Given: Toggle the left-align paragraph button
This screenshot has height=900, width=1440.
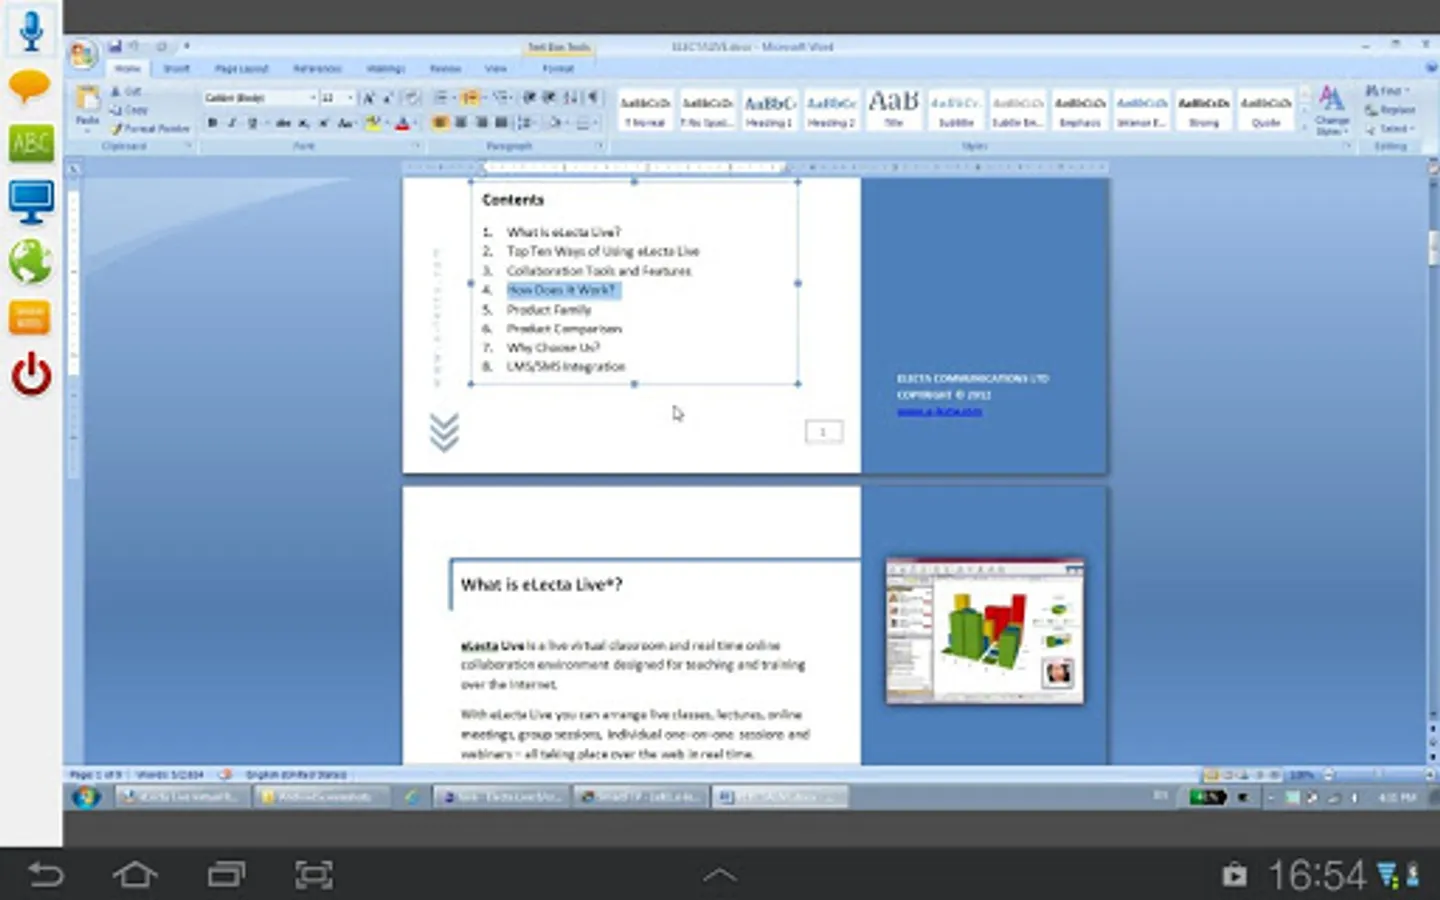Looking at the screenshot, I should 440,122.
